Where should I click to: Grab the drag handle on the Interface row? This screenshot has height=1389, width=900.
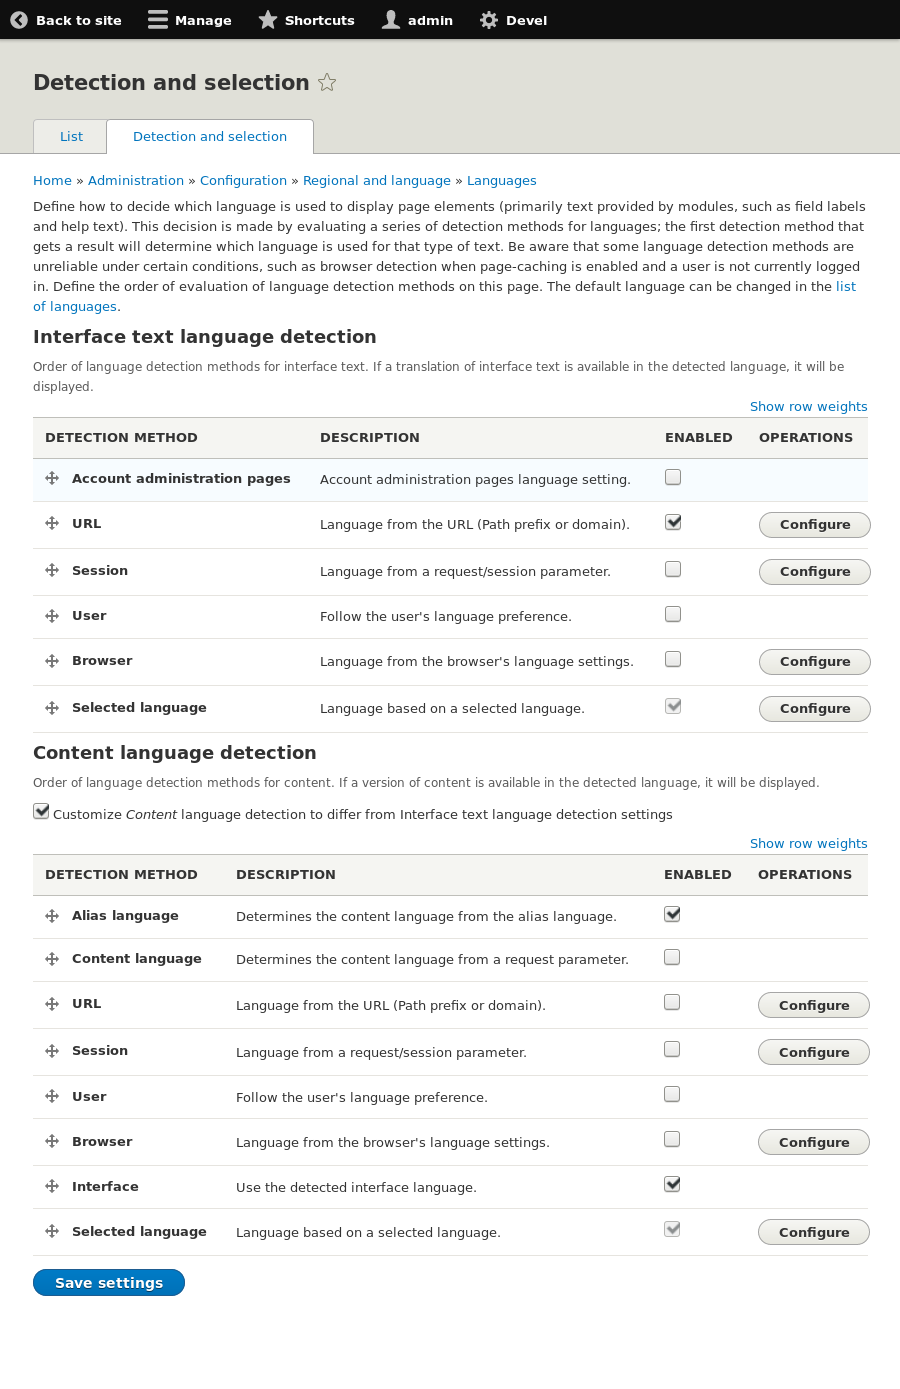pyautogui.click(x=51, y=1186)
